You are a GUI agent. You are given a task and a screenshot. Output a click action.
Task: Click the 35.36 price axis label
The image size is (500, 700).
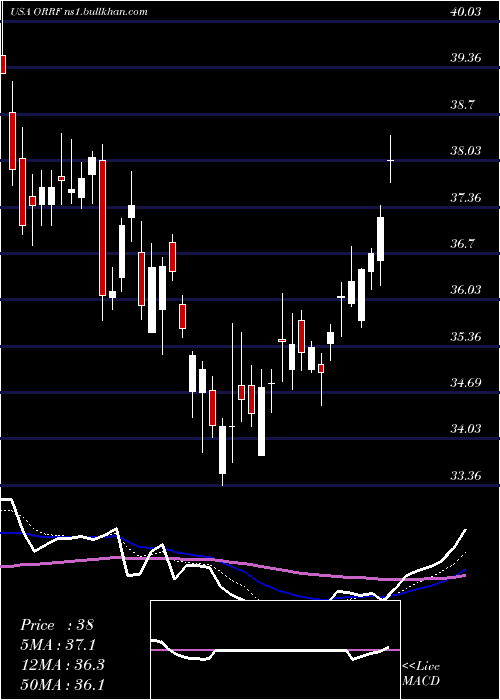coord(466,336)
